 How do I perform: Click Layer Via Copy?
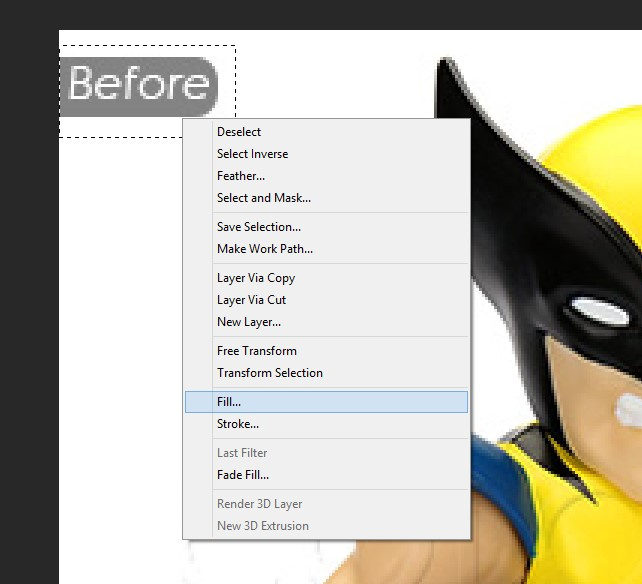[x=256, y=278]
